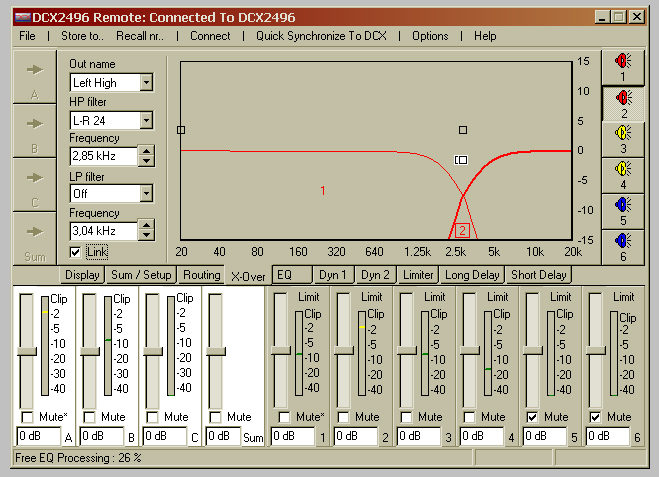Decrease LP frequency with down arrow
659x477 pixels.
click(146, 235)
